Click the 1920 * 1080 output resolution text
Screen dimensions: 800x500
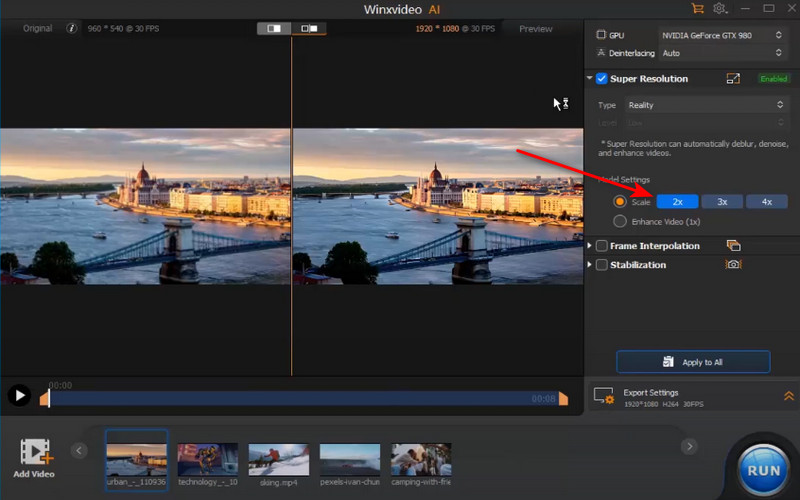437,29
